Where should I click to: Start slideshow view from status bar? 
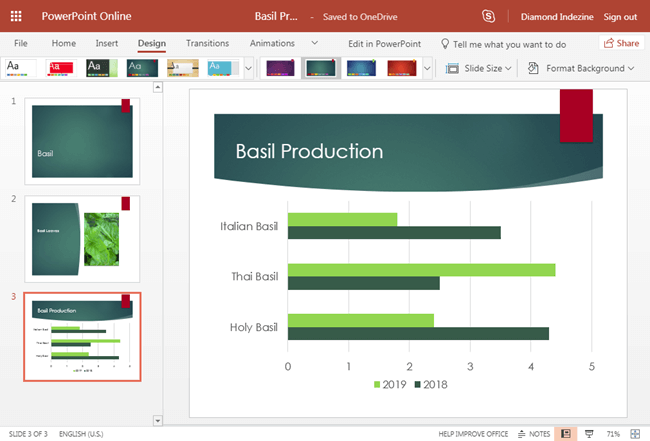(589, 434)
